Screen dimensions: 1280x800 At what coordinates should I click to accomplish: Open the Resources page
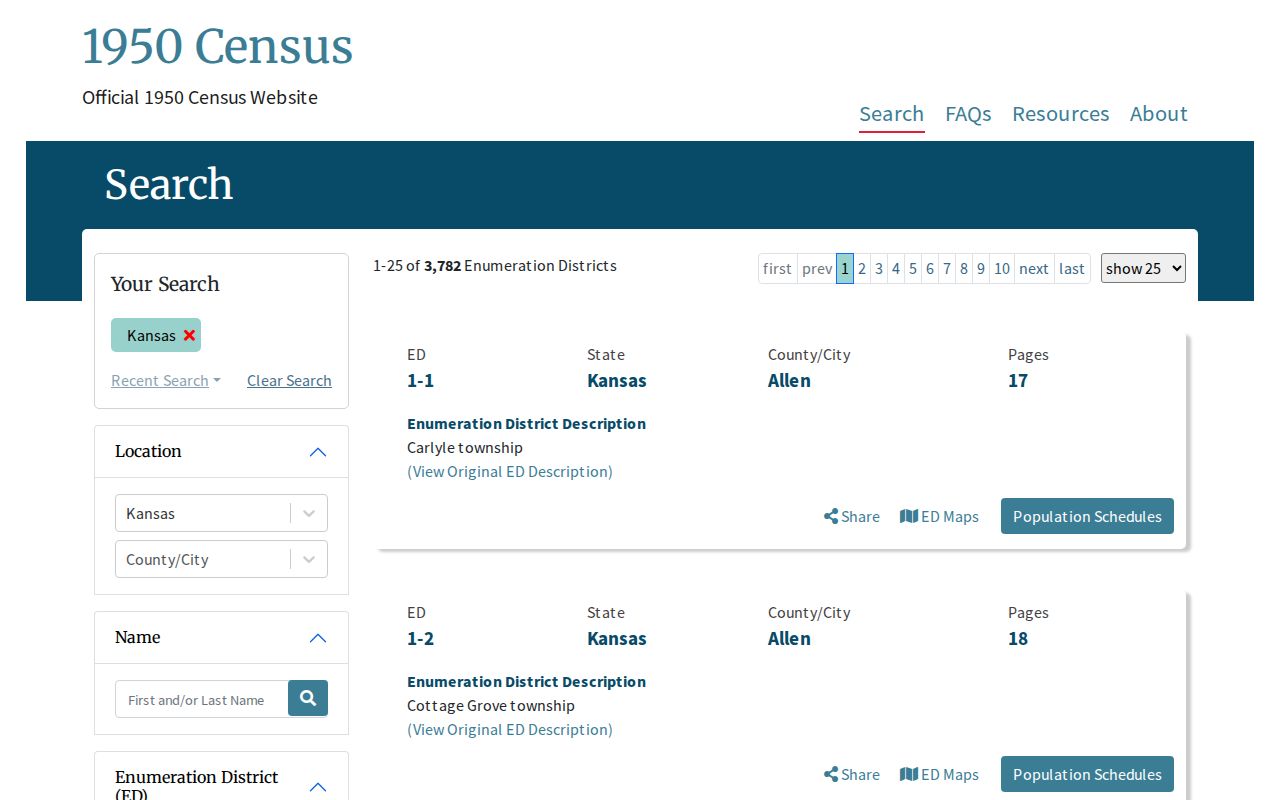(1060, 114)
